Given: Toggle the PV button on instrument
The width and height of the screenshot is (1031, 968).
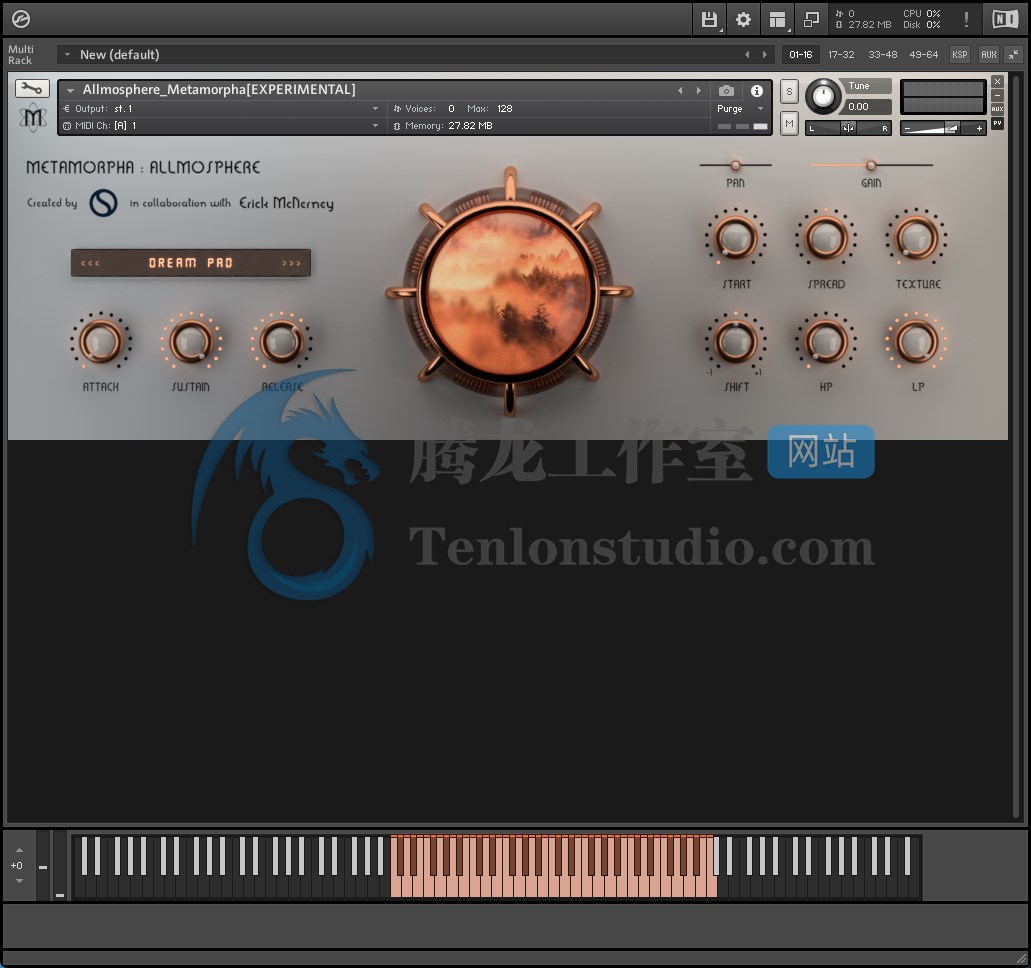Looking at the screenshot, I should click(997, 123).
